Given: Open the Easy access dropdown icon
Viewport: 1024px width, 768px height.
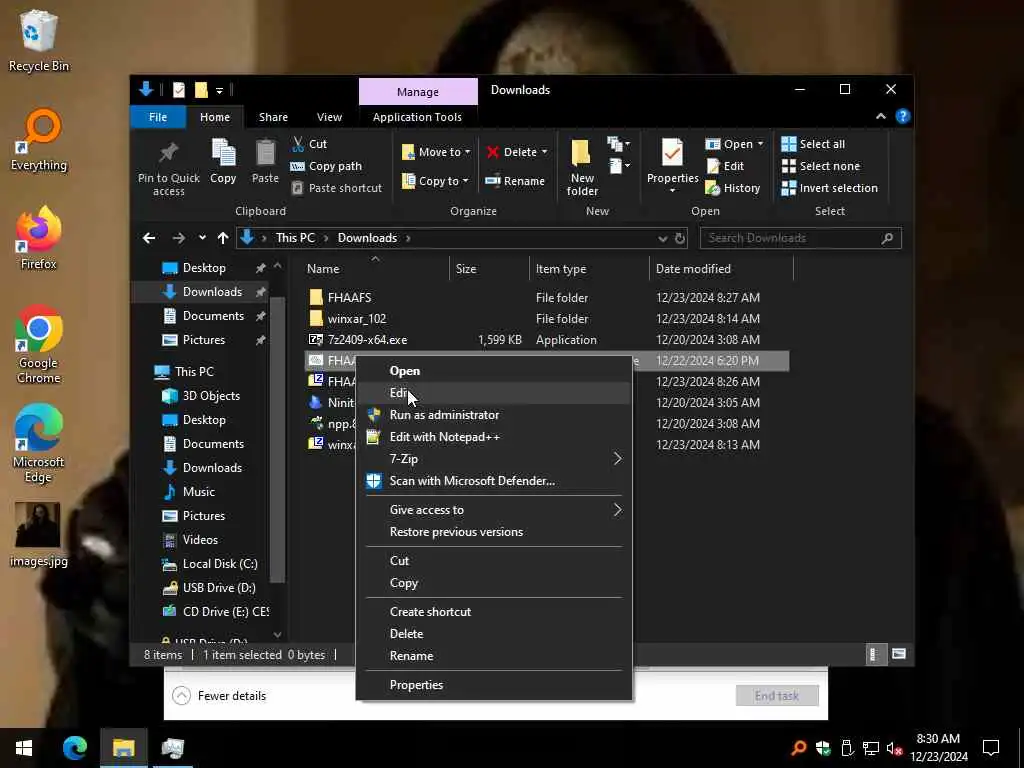Looking at the screenshot, I should click(619, 166).
